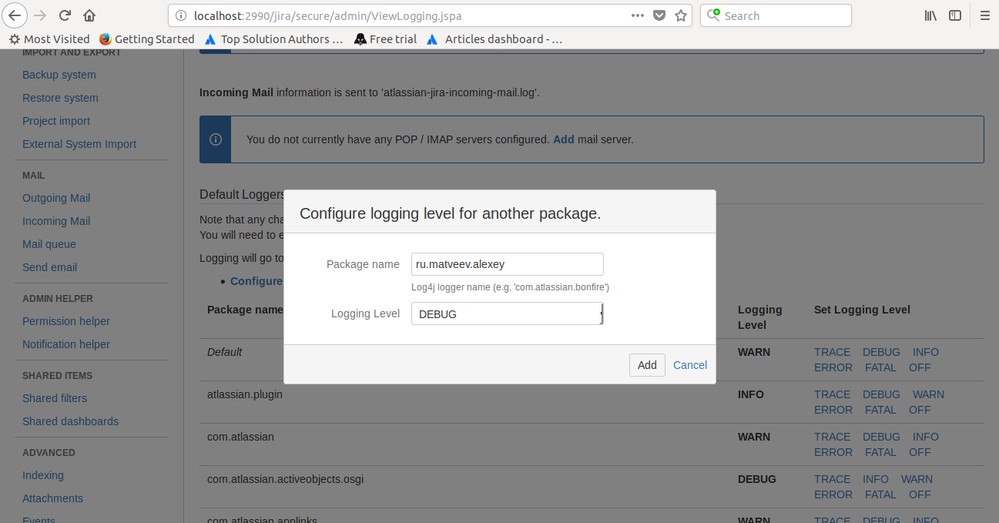Image resolution: width=999 pixels, height=523 pixels.
Task: Turn activeobjects.osgi logger OFF
Action: (x=919, y=495)
